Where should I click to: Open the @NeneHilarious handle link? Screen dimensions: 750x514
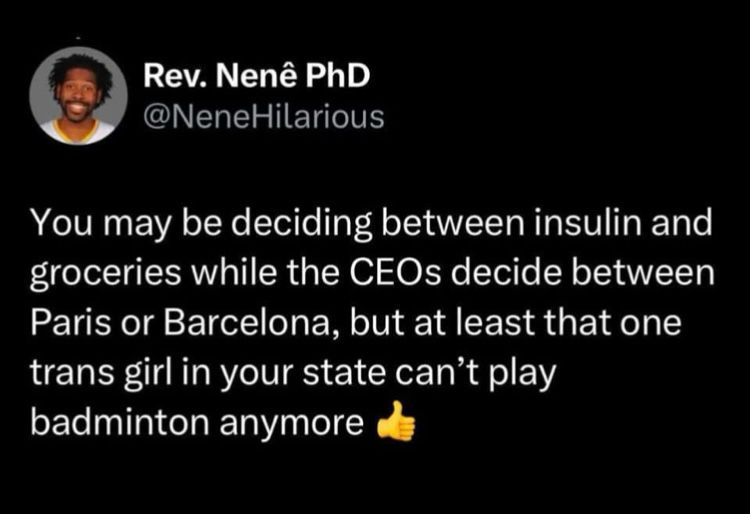tap(264, 117)
